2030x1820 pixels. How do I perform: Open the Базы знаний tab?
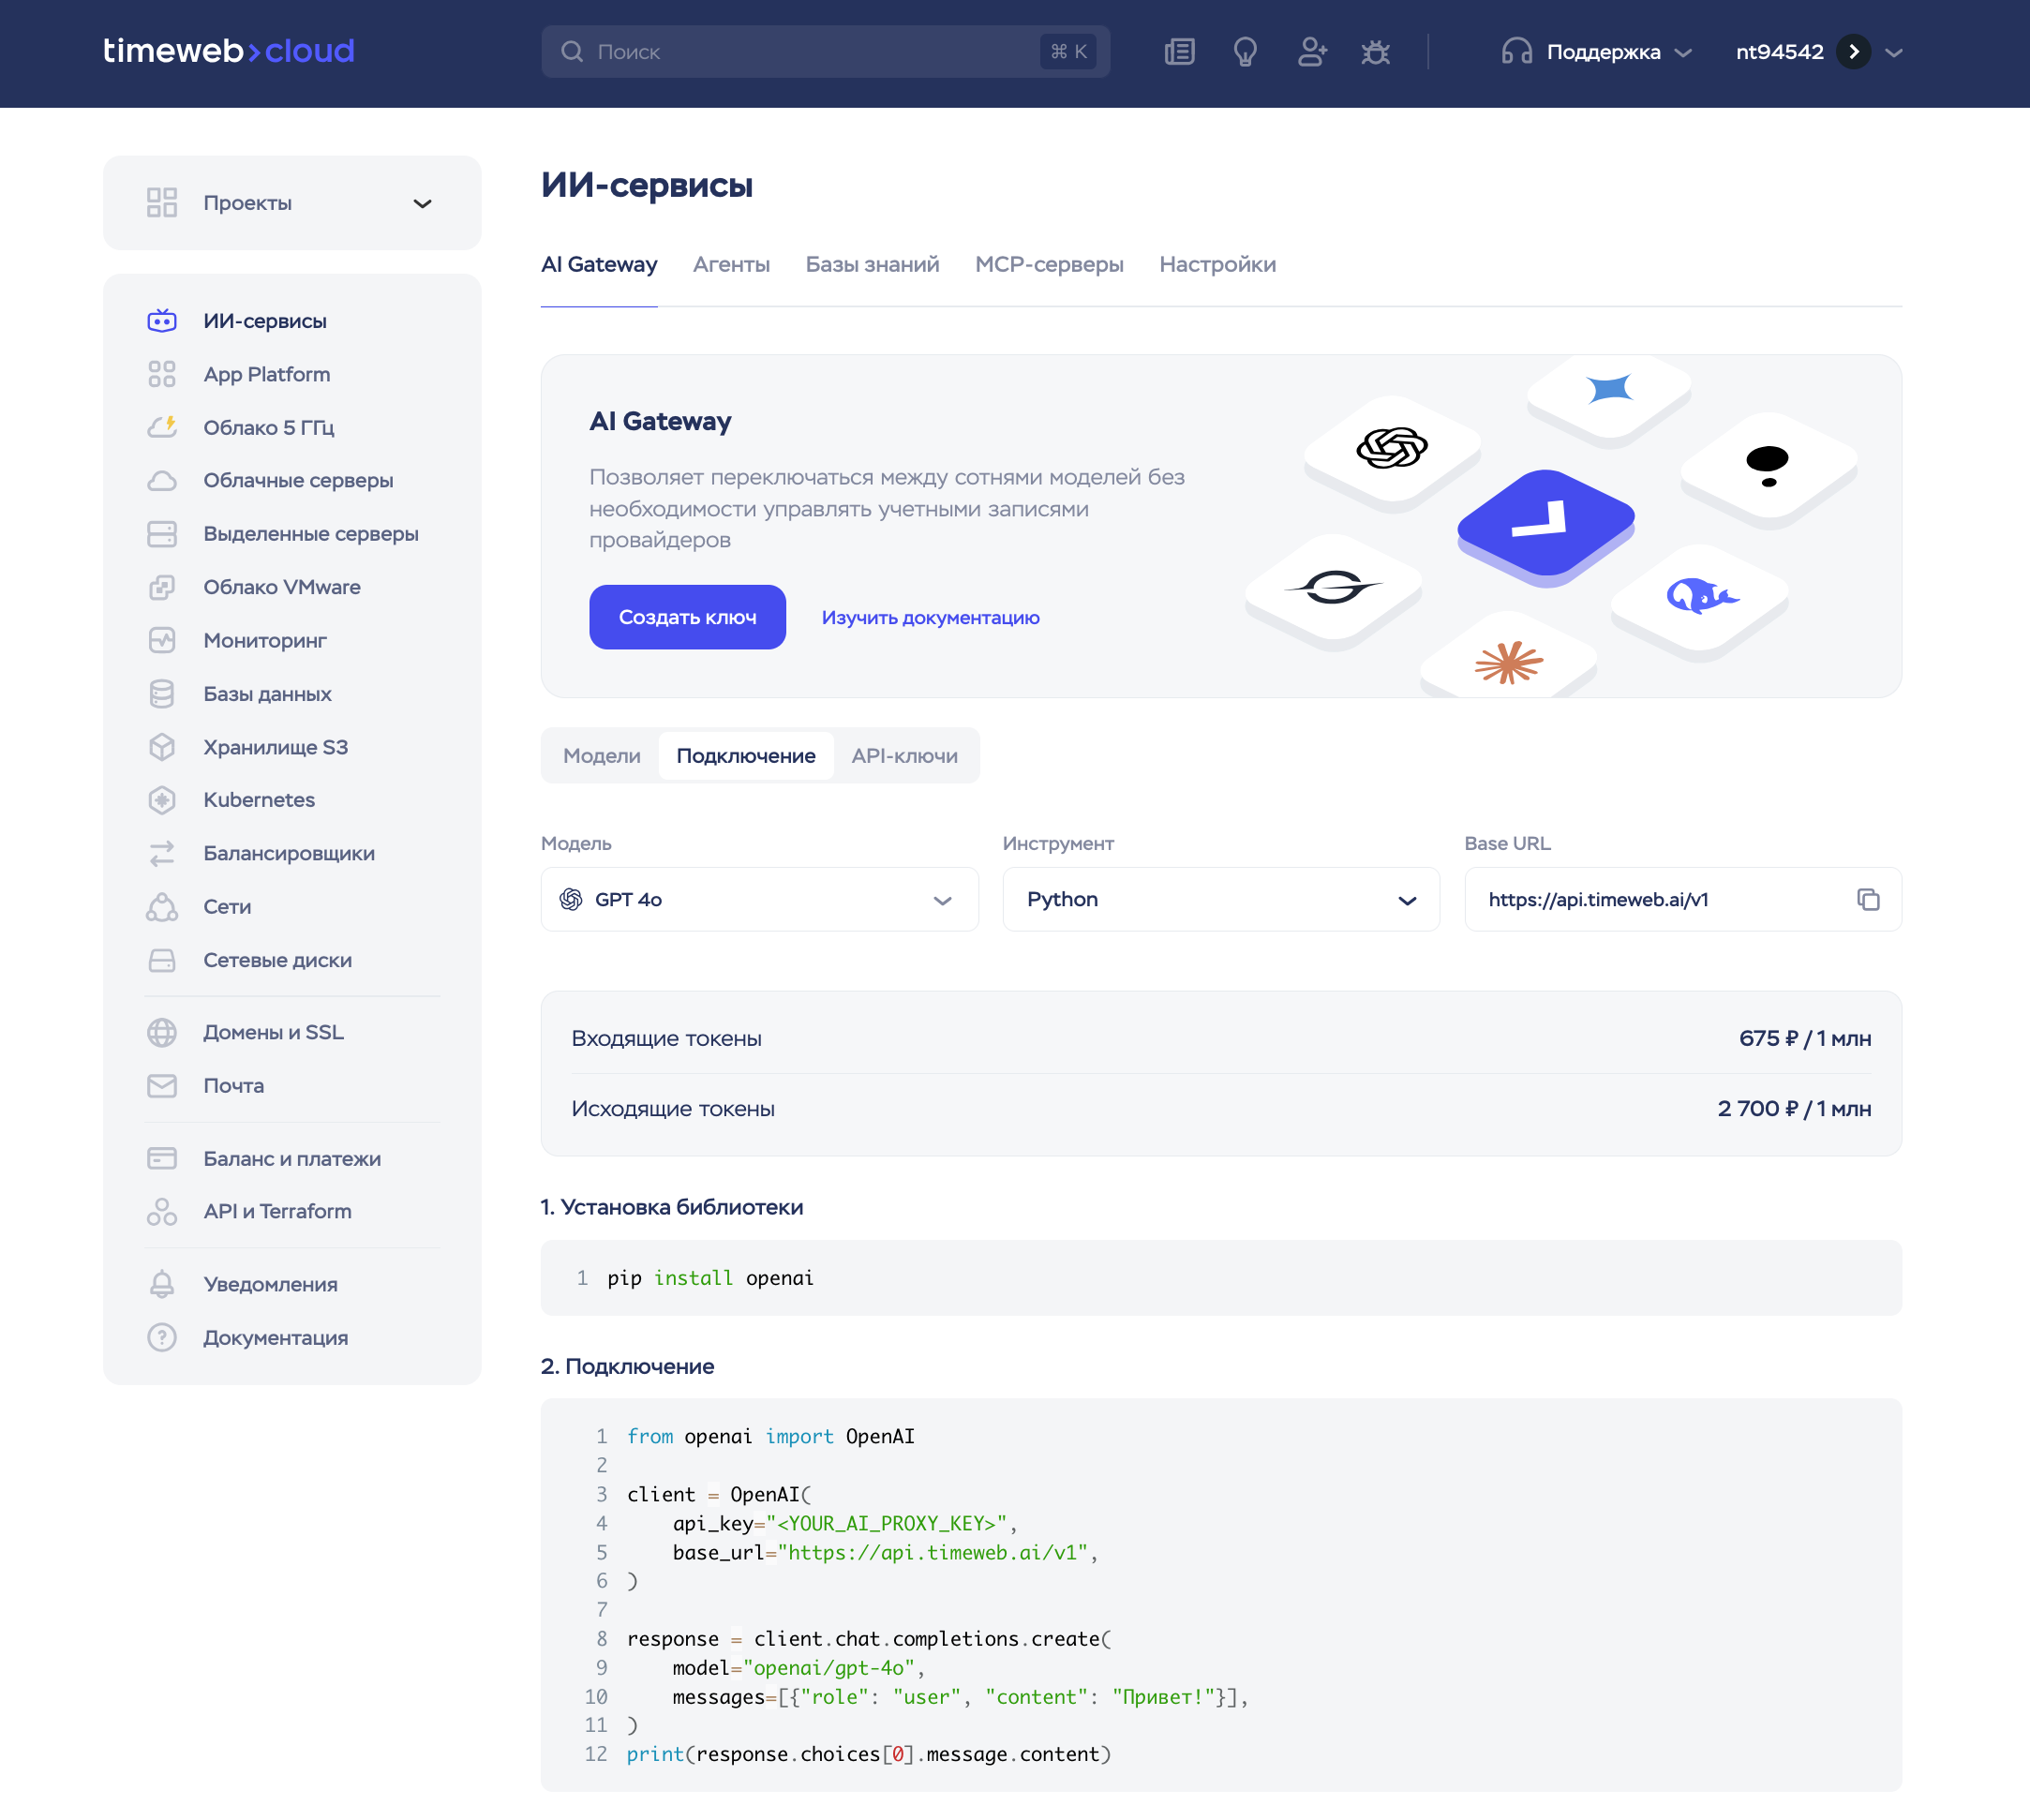872,264
